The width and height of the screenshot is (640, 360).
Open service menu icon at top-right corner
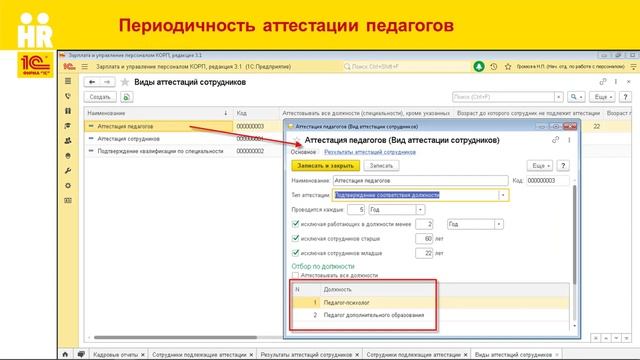pyautogui.click(x=633, y=67)
